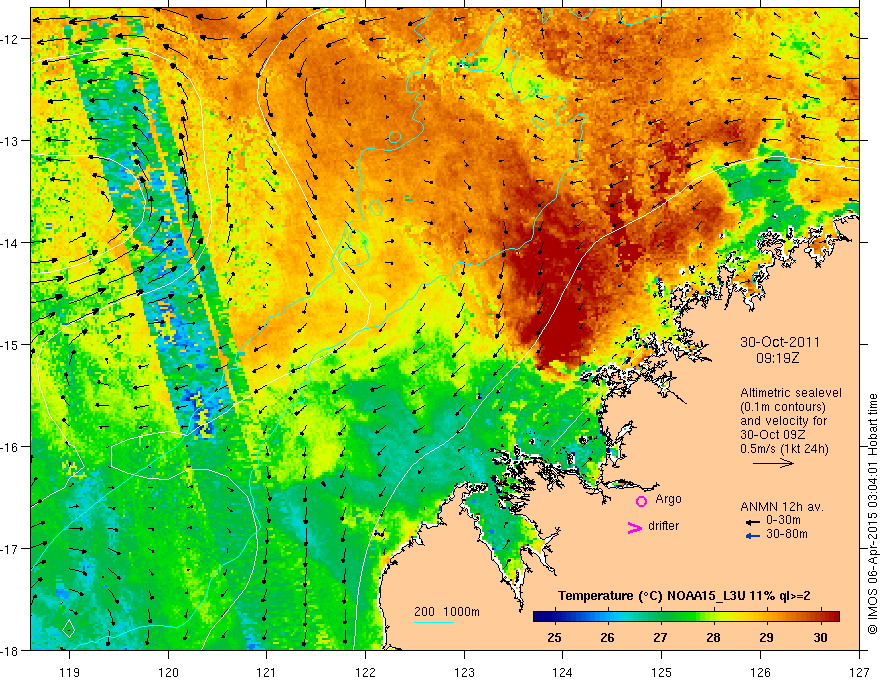The width and height of the screenshot is (880, 680).
Task: Click the 0-30m depth label
Action: 783,520
